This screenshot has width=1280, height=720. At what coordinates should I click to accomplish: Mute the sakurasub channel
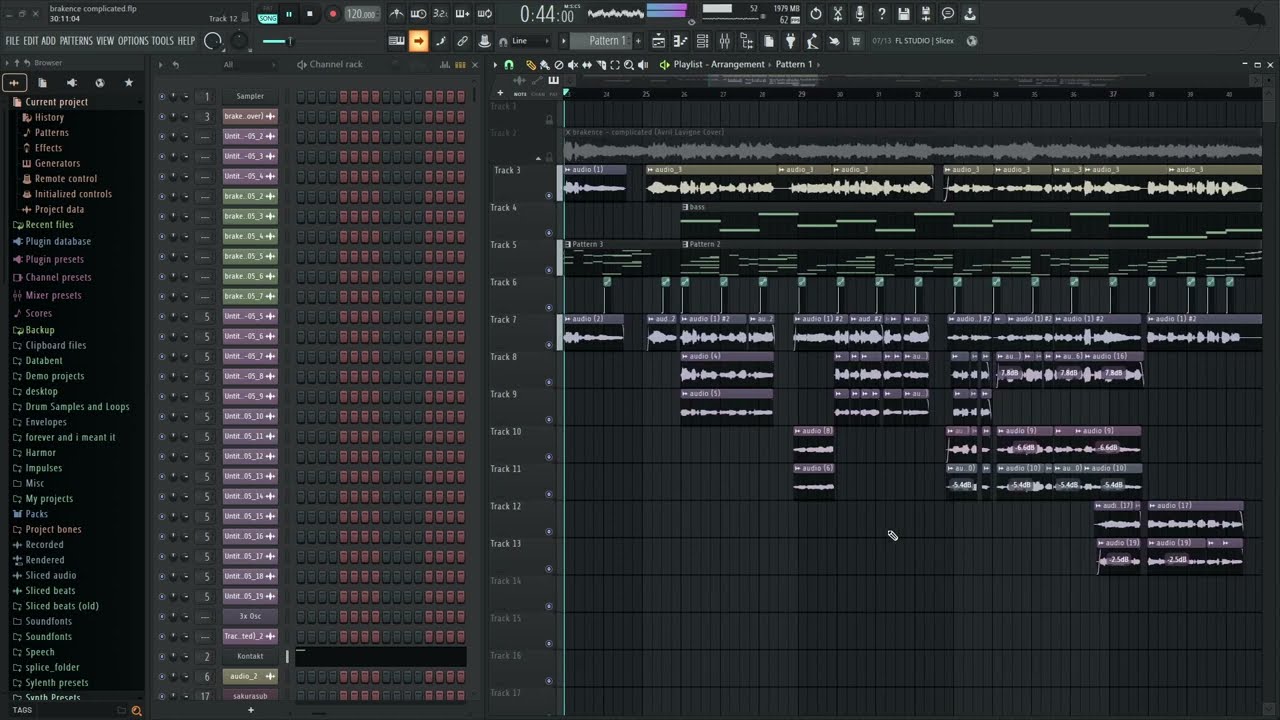162,696
